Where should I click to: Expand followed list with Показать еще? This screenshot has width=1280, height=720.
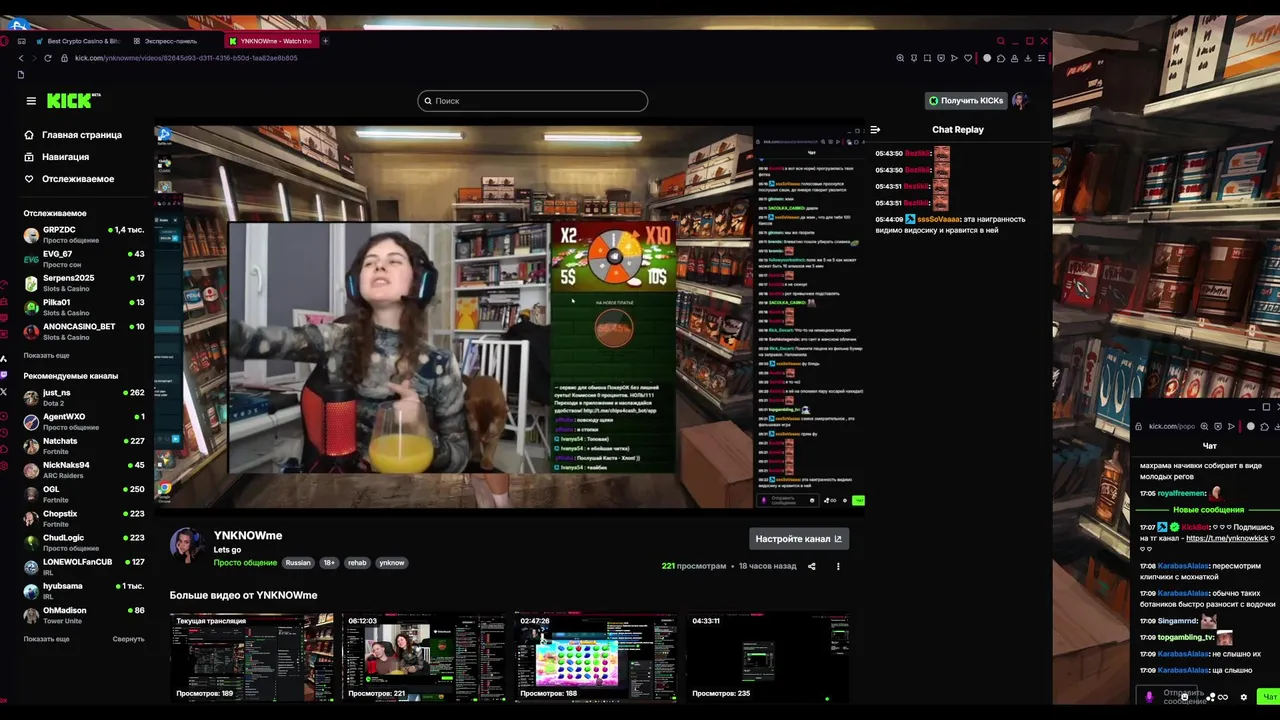46,355
